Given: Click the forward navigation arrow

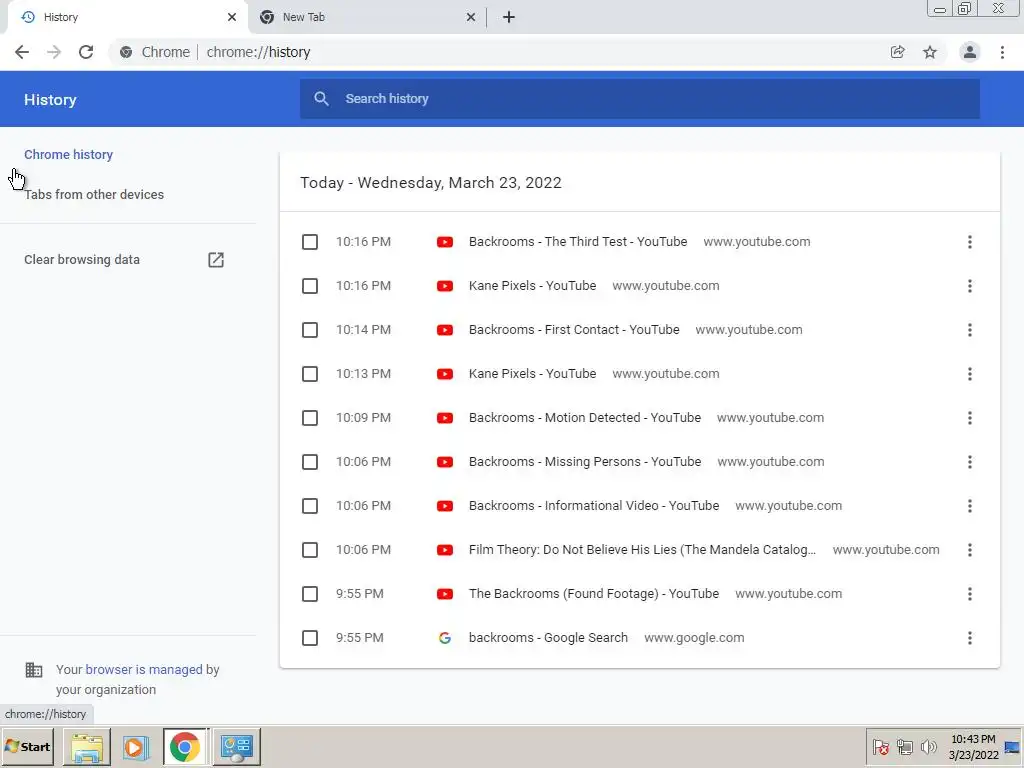Looking at the screenshot, I should pyautogui.click(x=54, y=52).
